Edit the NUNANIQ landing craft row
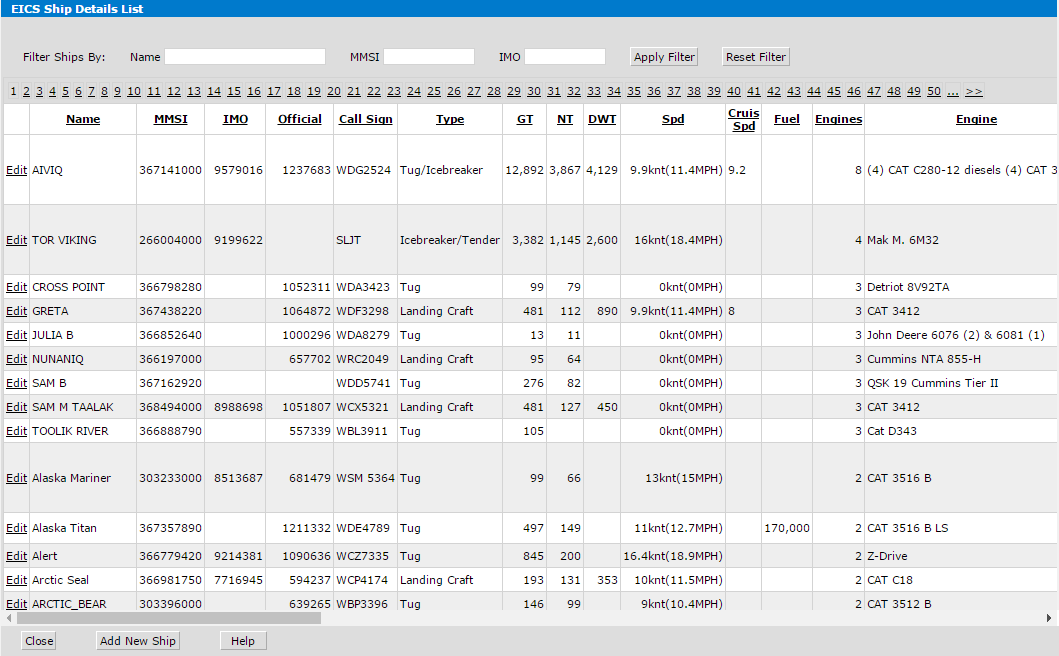Viewport: 1059px width, 656px height. click(x=16, y=359)
